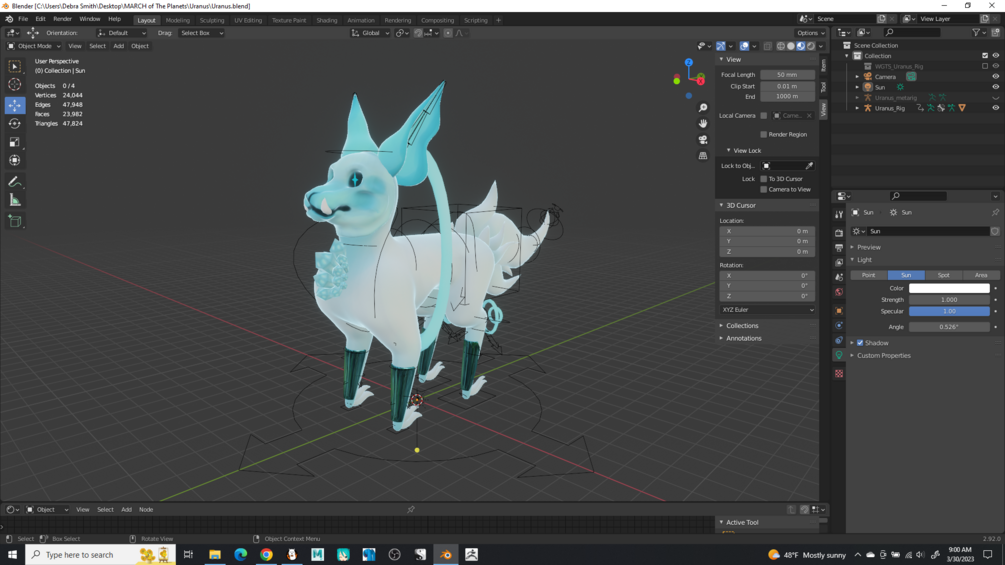1005x565 pixels.
Task: Click the pan view hand icon
Action: 703,124
